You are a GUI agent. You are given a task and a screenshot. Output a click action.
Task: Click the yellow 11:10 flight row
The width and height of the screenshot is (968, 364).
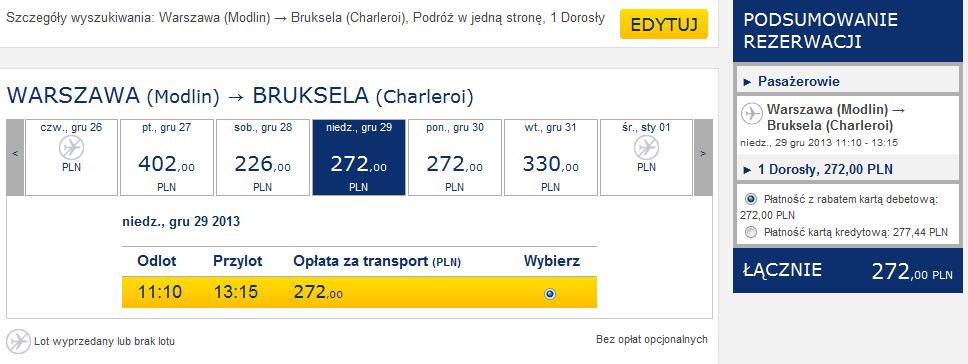359,292
